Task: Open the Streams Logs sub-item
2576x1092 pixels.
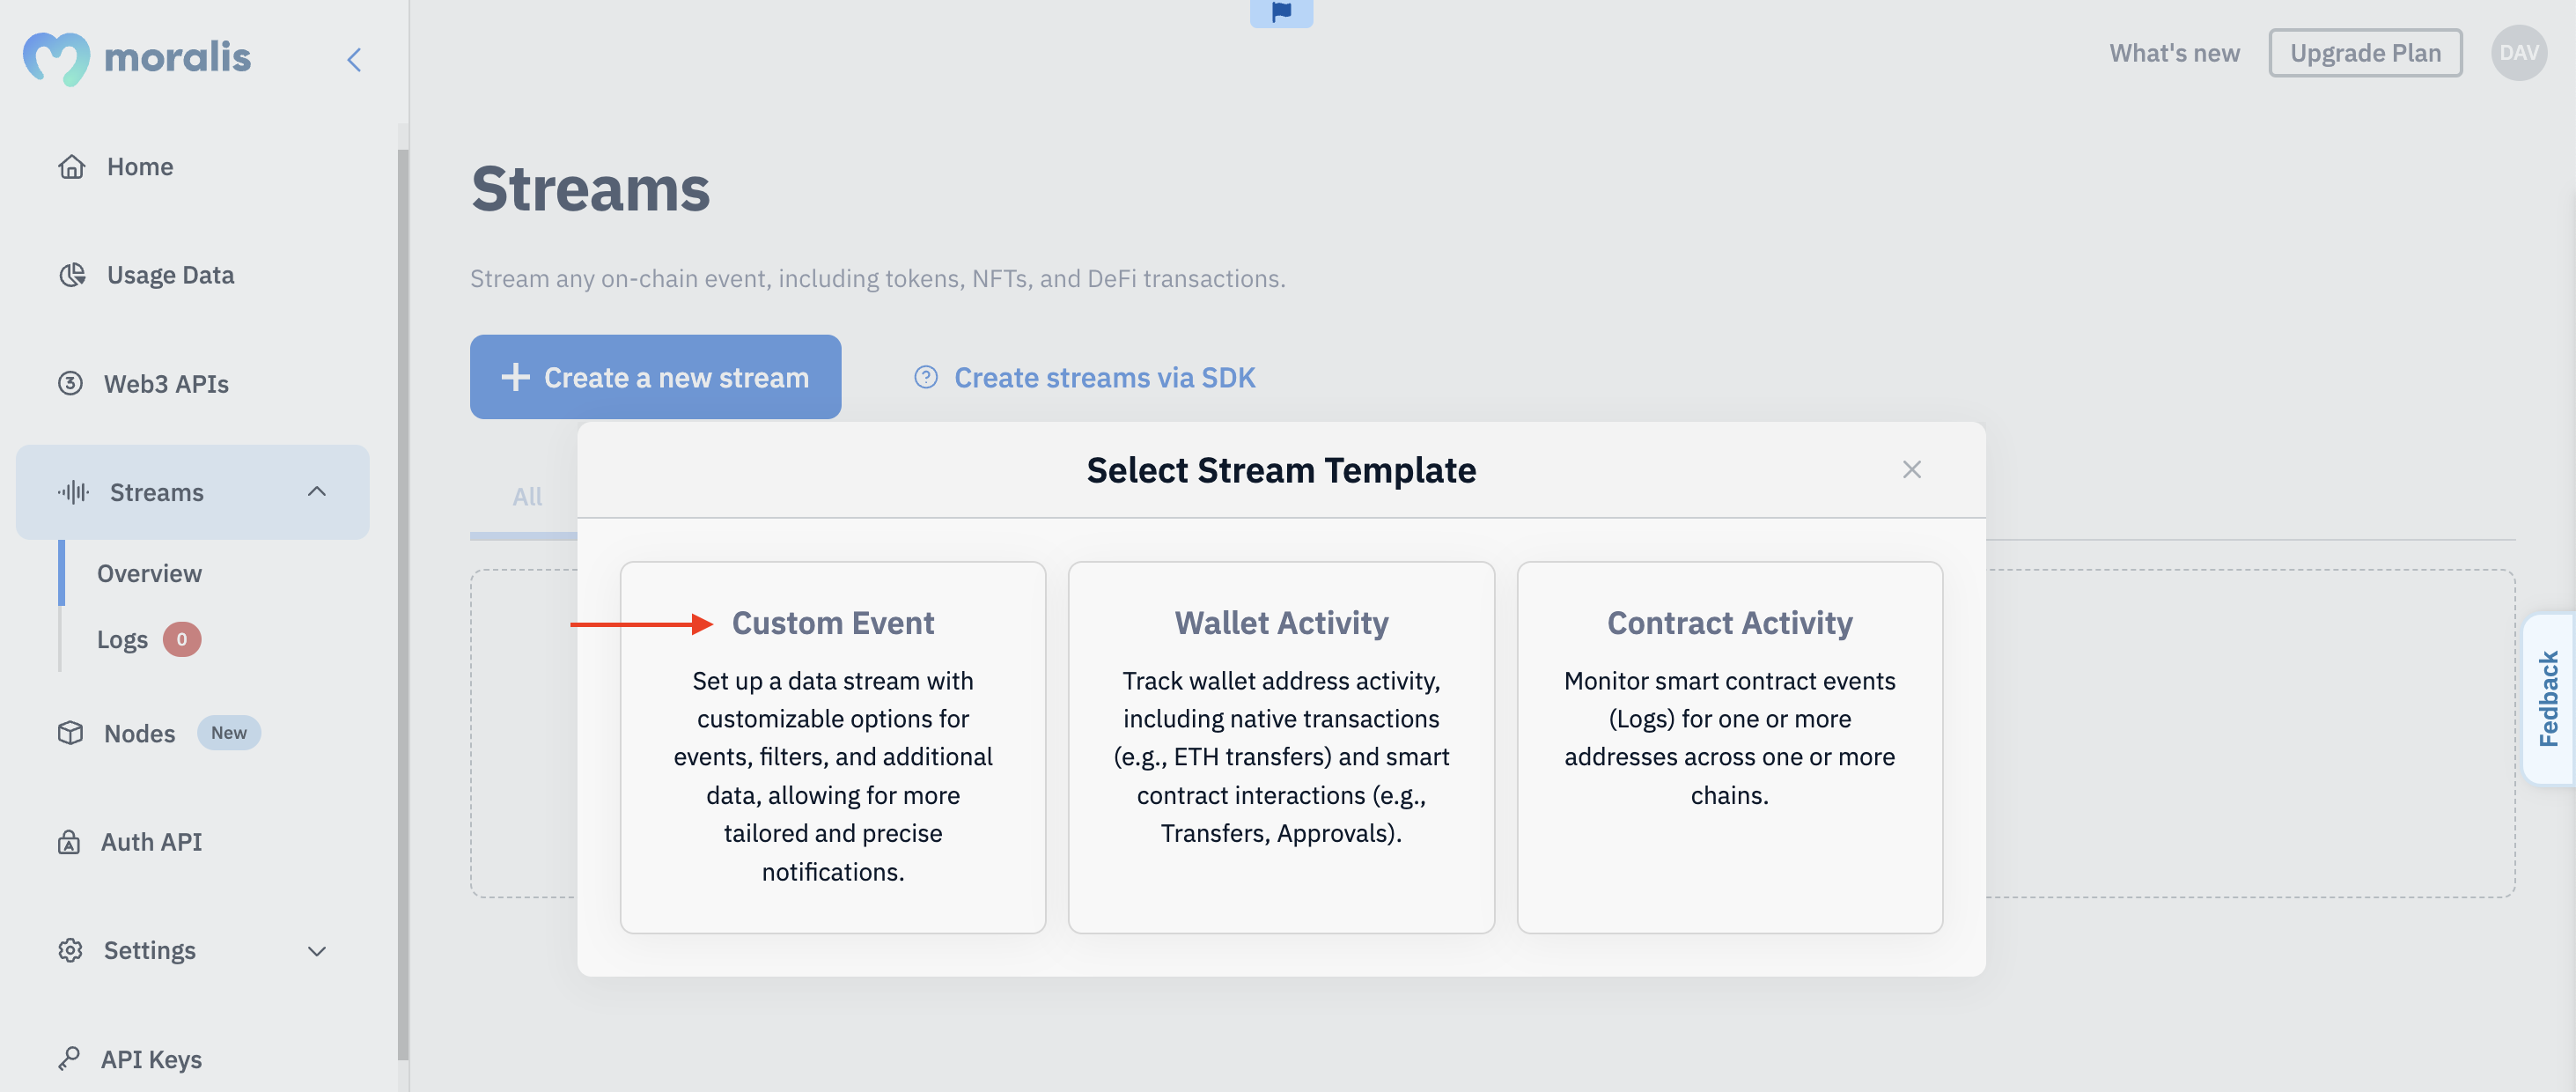Action: (x=122, y=639)
